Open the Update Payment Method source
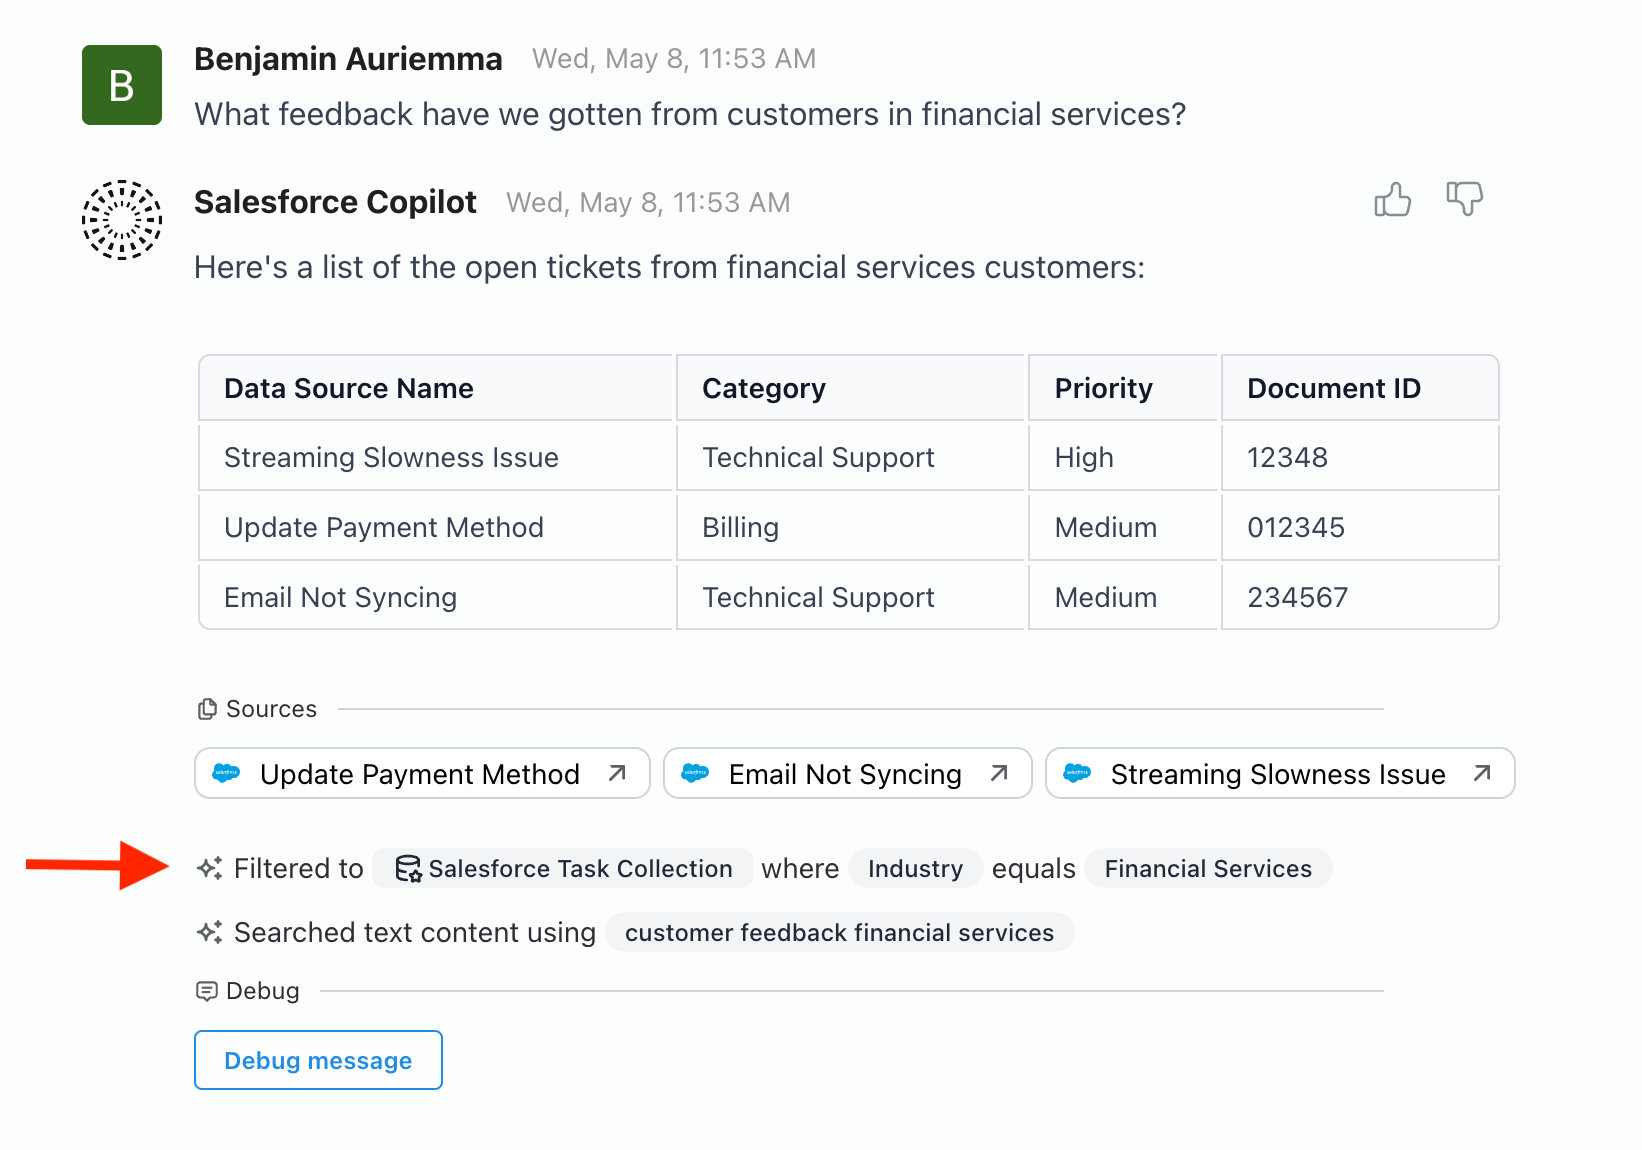This screenshot has width=1642, height=1150. pyautogui.click(x=419, y=773)
